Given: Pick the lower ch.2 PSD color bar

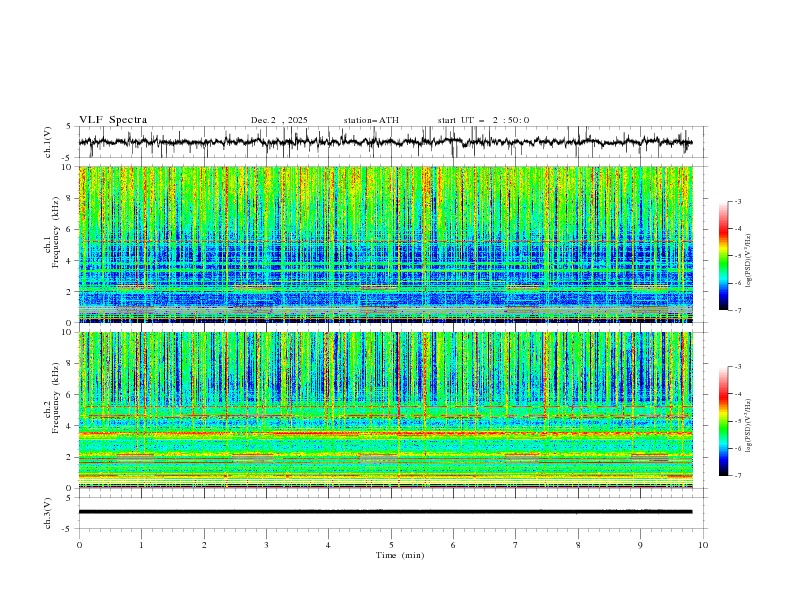Looking at the screenshot, I should pos(723,421).
